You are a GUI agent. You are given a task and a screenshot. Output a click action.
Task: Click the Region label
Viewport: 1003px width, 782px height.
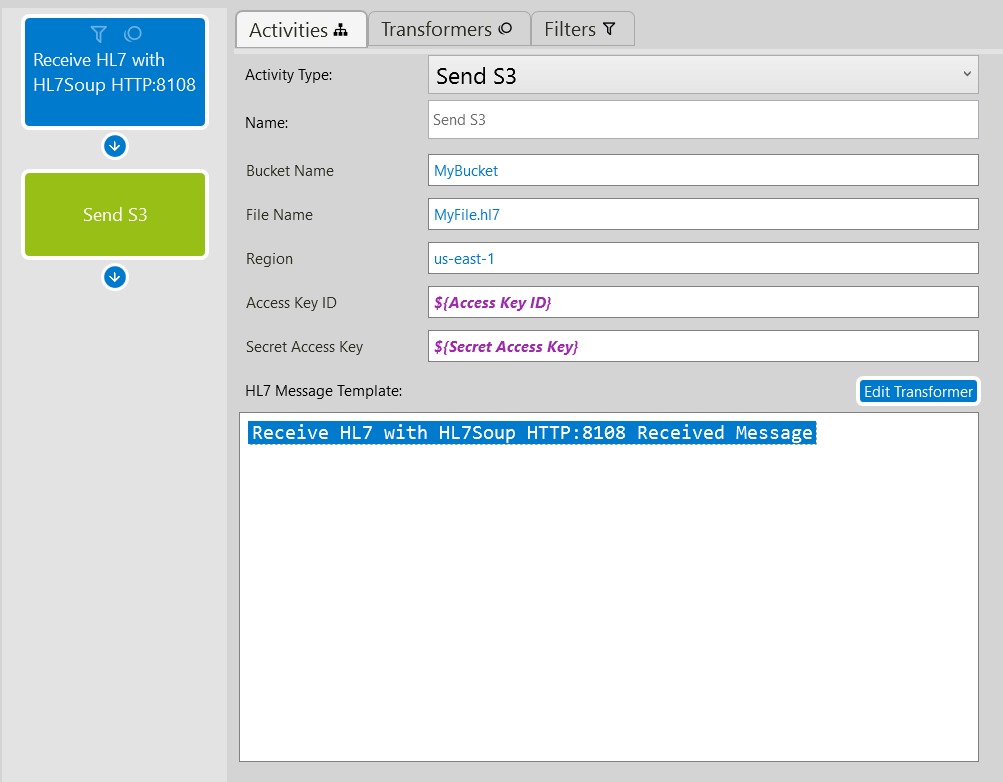click(269, 259)
